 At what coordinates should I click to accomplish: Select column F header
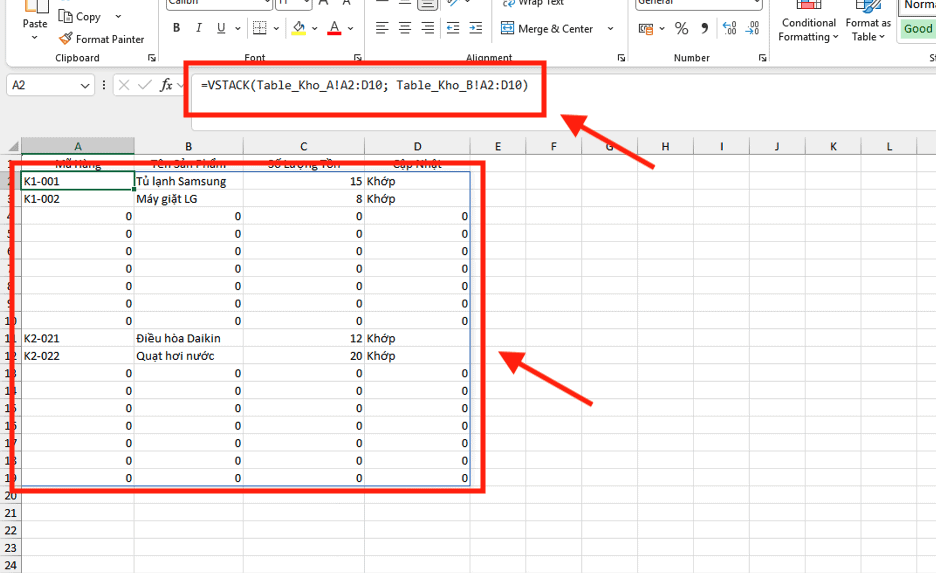553,146
